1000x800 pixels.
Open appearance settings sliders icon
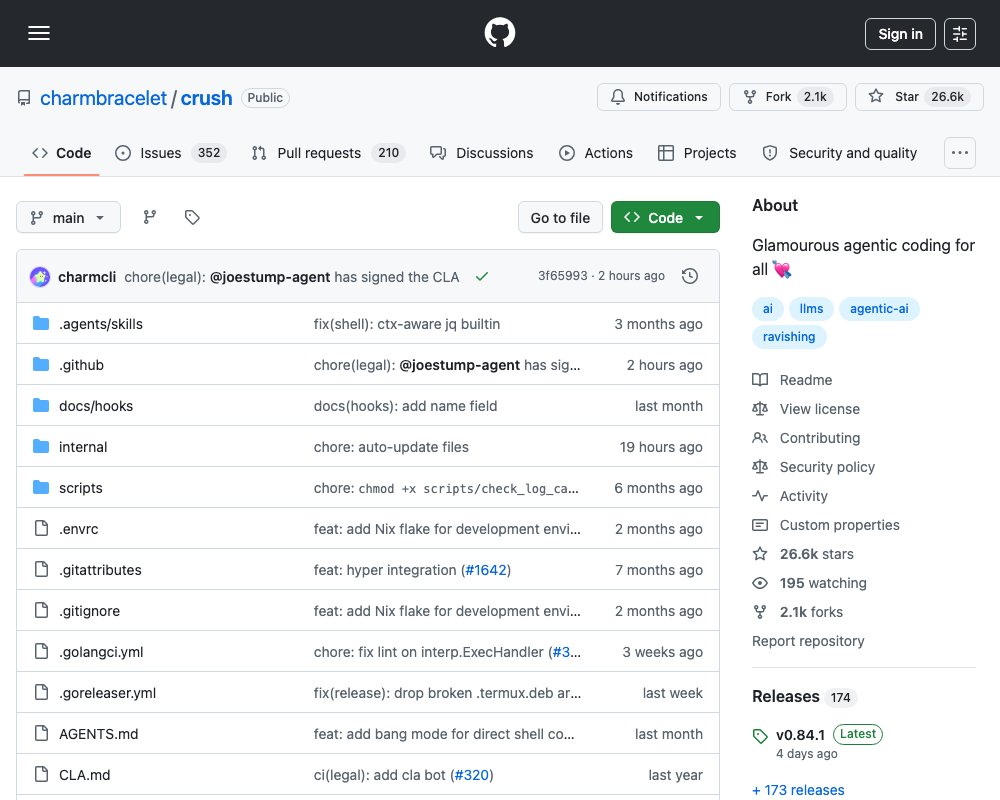point(959,34)
